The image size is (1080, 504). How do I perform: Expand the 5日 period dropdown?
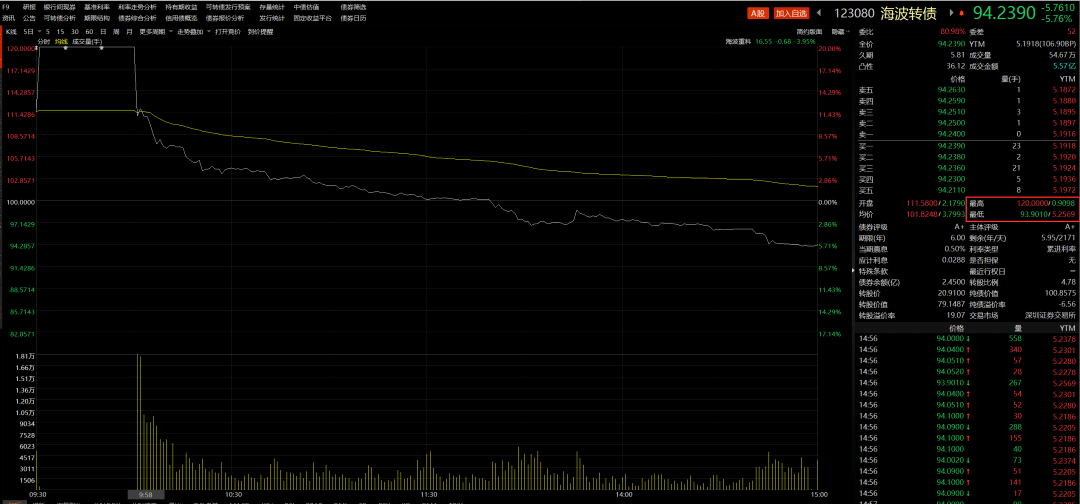(x=32, y=31)
